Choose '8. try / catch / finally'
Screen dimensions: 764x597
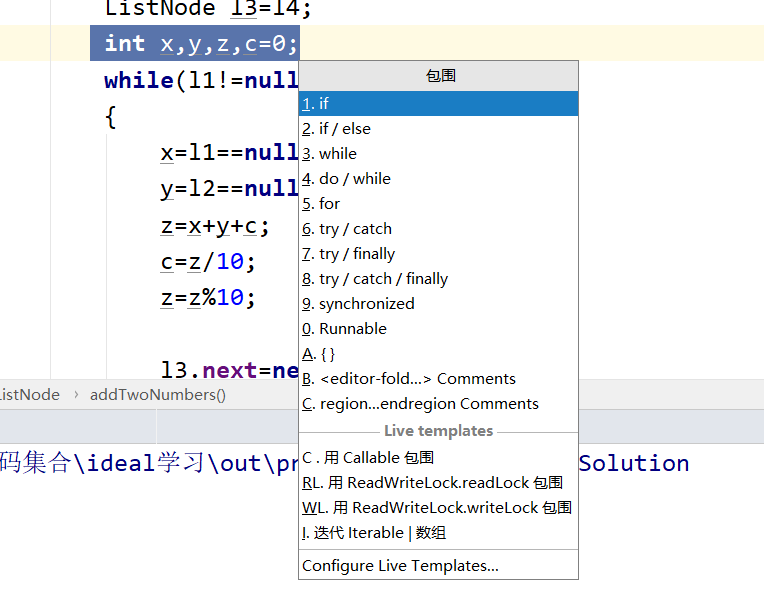coord(438,279)
